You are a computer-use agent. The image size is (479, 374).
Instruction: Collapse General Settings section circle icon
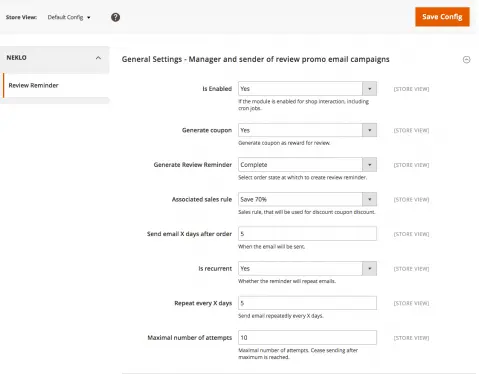(466, 60)
